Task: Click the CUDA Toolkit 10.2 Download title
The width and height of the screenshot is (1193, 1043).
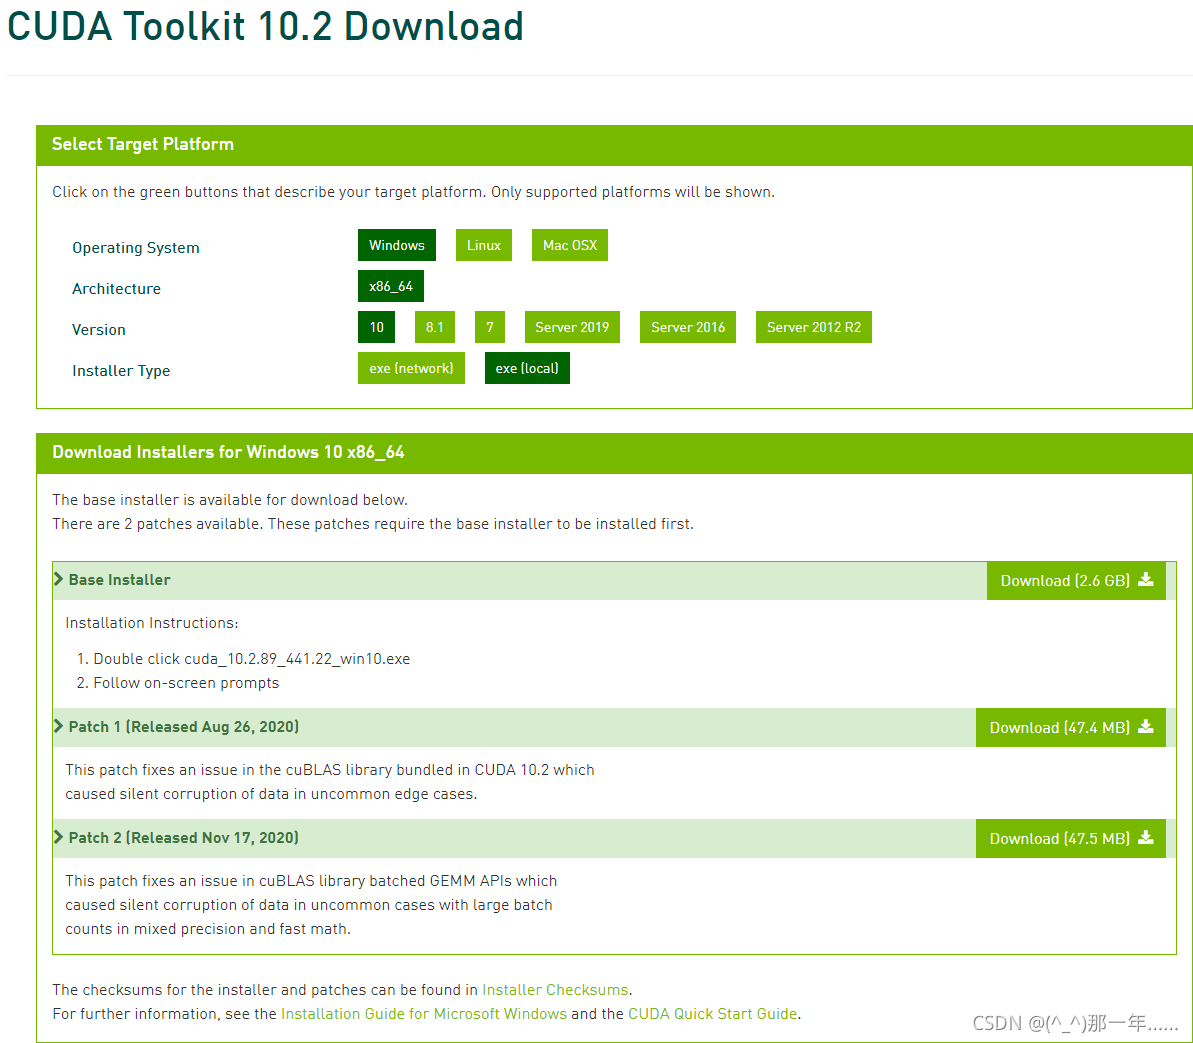Action: (x=265, y=27)
